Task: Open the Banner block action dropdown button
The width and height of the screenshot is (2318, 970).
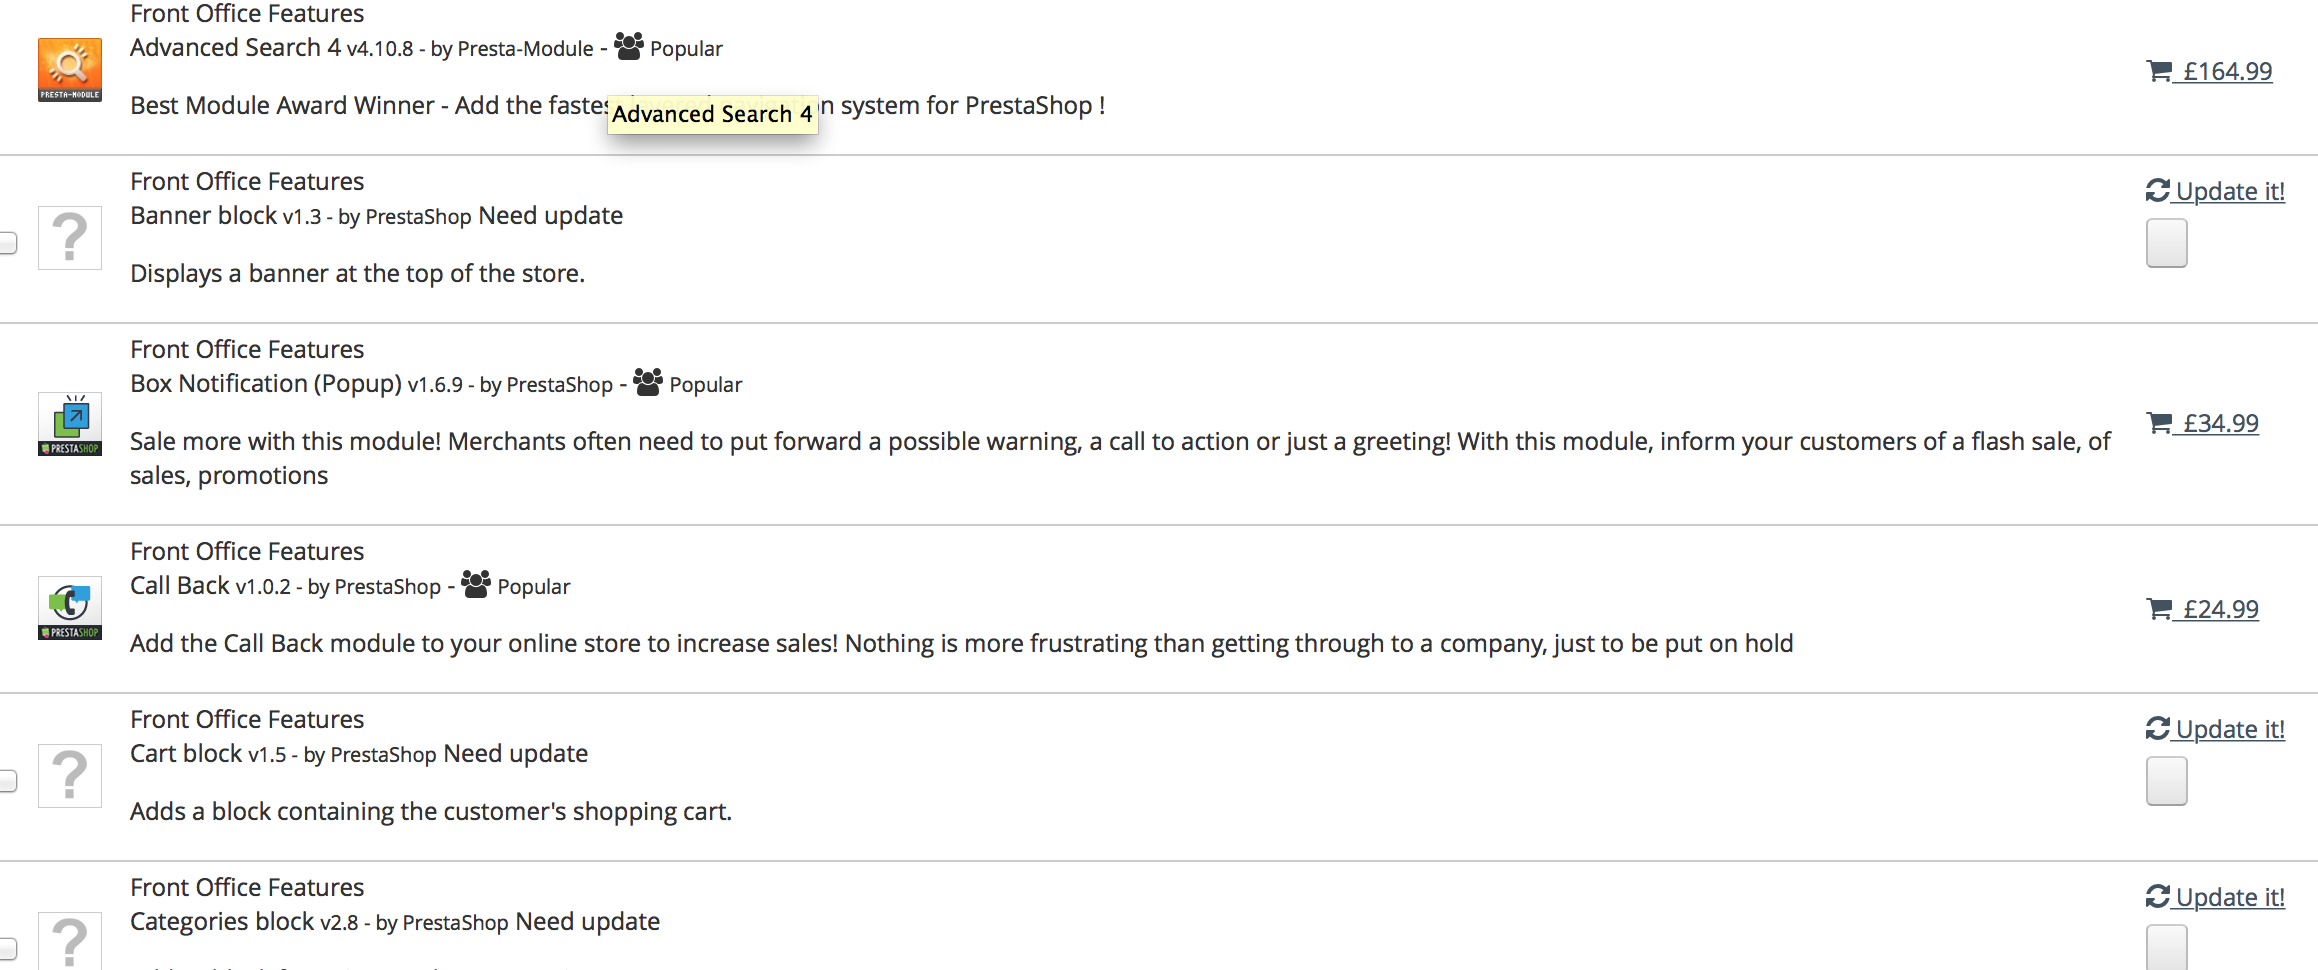Action: coord(2166,243)
